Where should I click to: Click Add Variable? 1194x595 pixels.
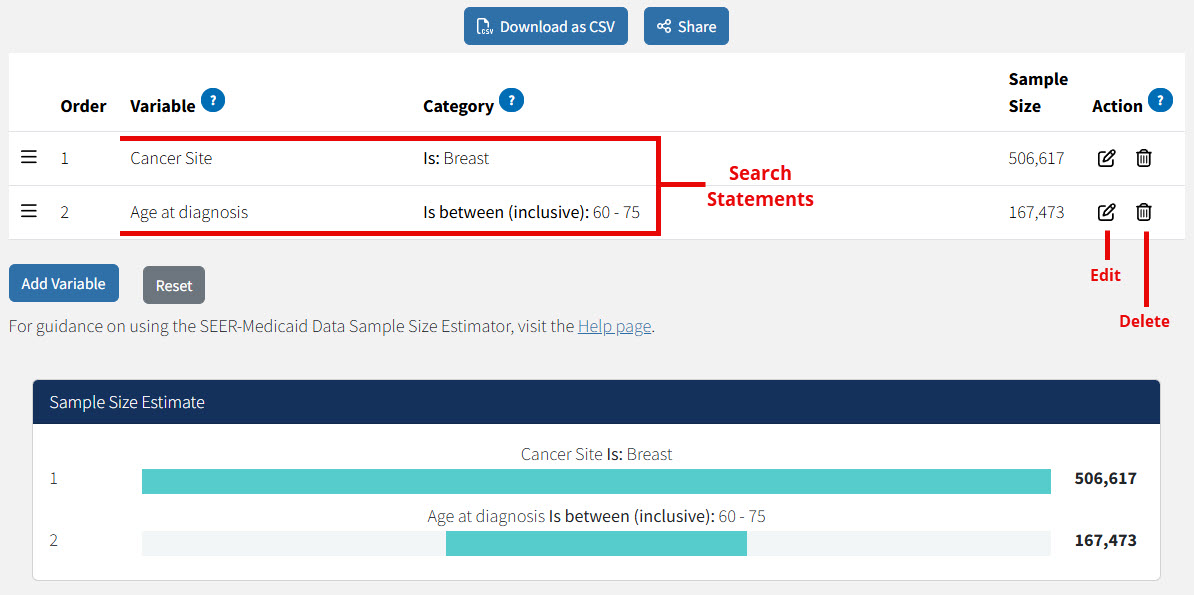[63, 283]
